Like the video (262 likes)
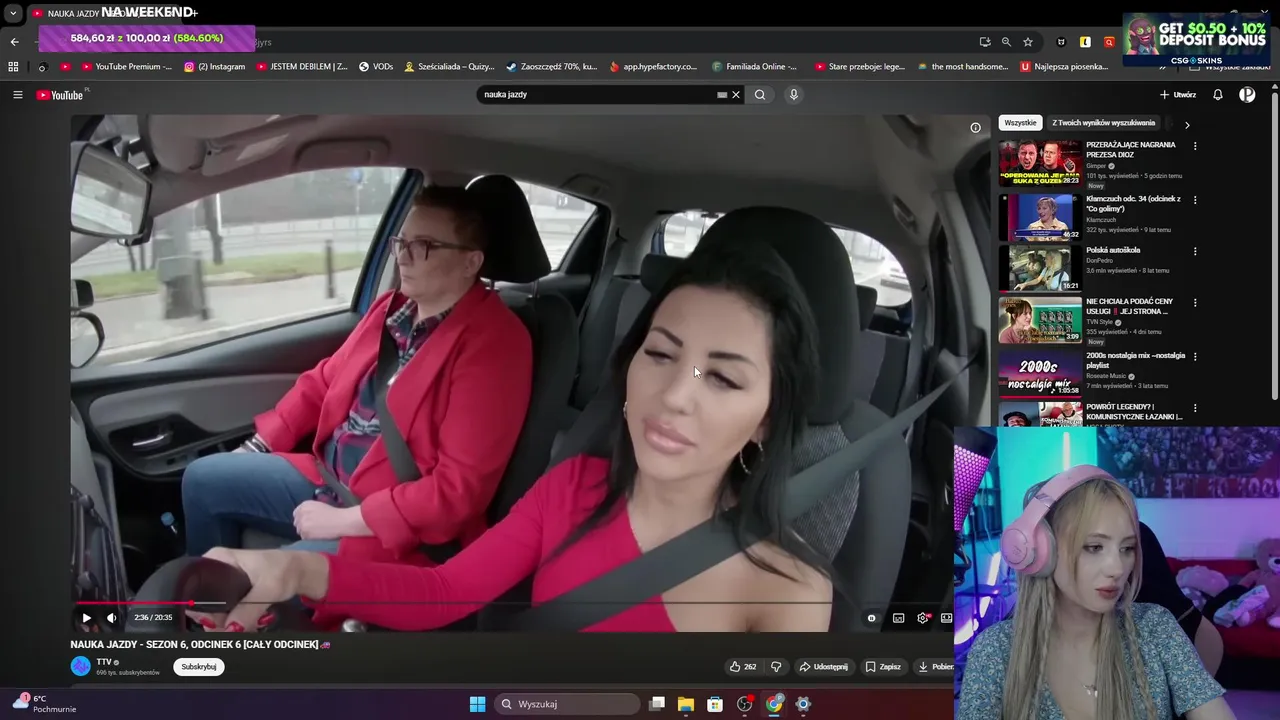 point(742,667)
